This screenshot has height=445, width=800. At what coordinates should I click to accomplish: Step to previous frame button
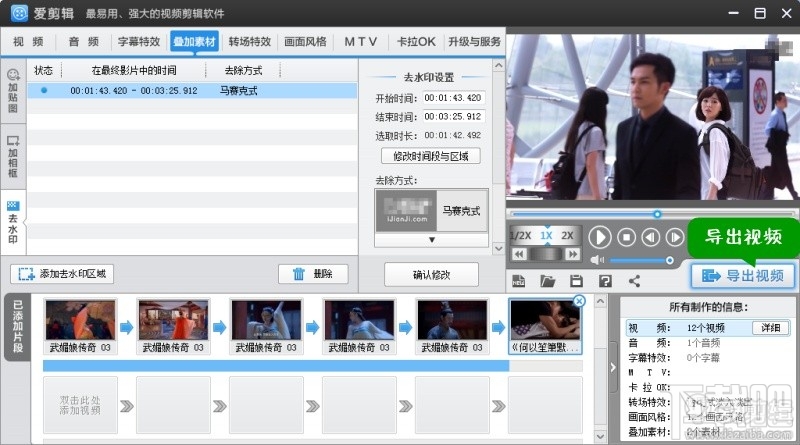(651, 237)
